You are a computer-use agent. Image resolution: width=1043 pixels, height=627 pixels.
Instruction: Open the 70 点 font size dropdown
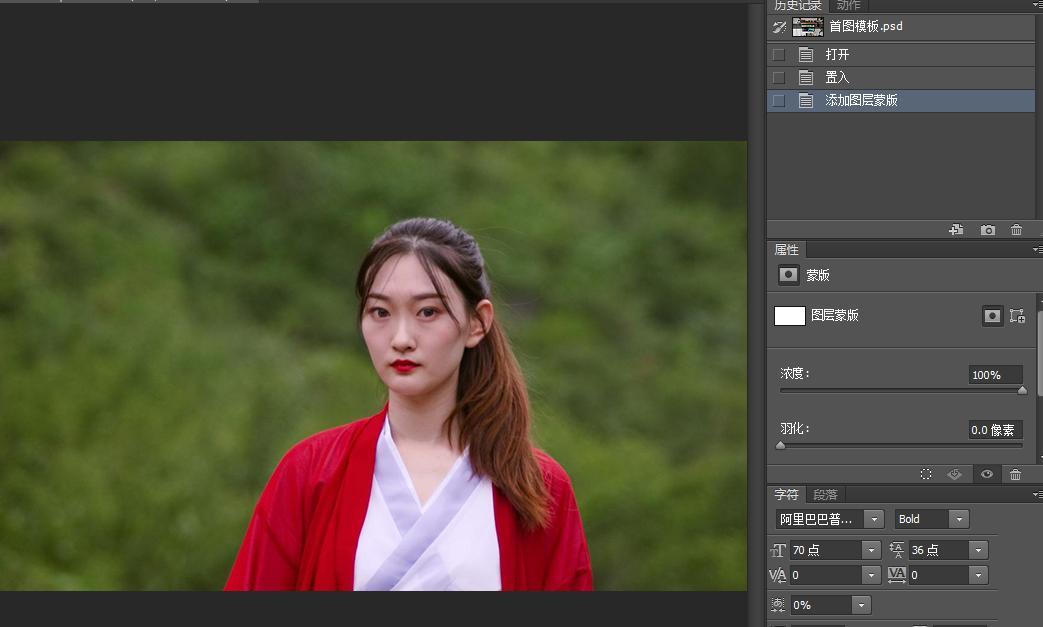pos(870,550)
